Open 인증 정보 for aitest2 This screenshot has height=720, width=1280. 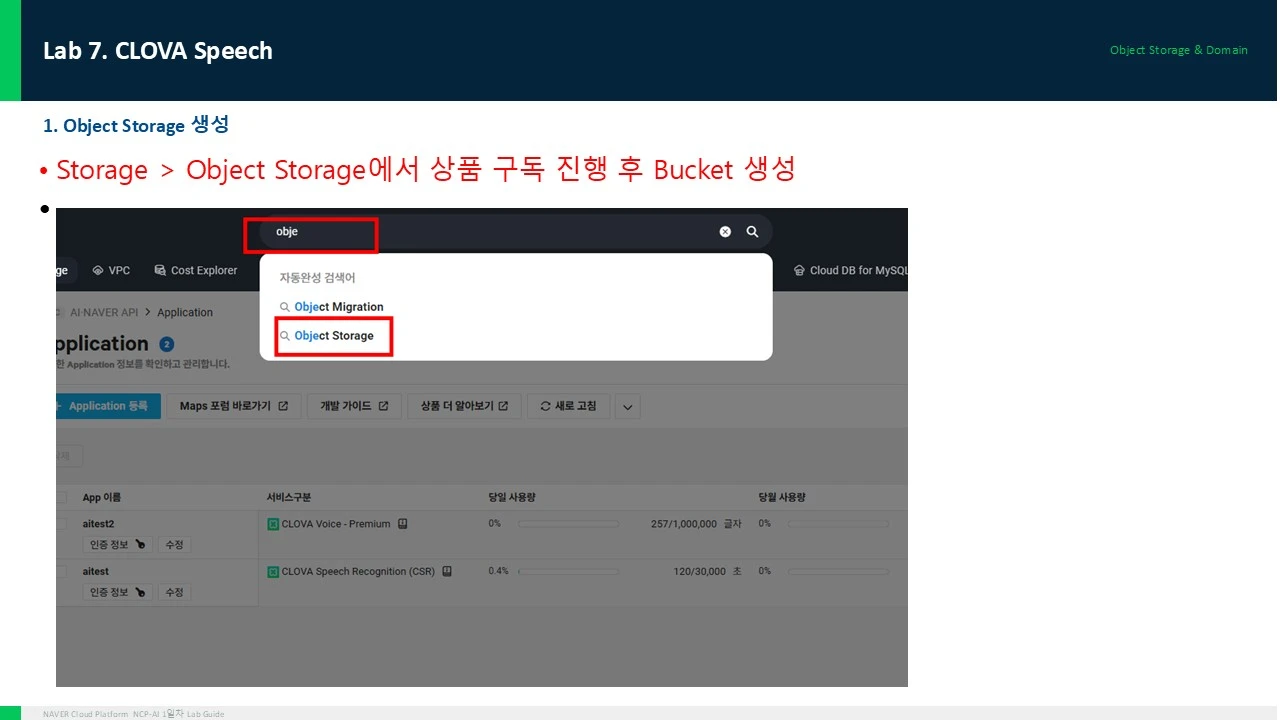[x=117, y=545]
